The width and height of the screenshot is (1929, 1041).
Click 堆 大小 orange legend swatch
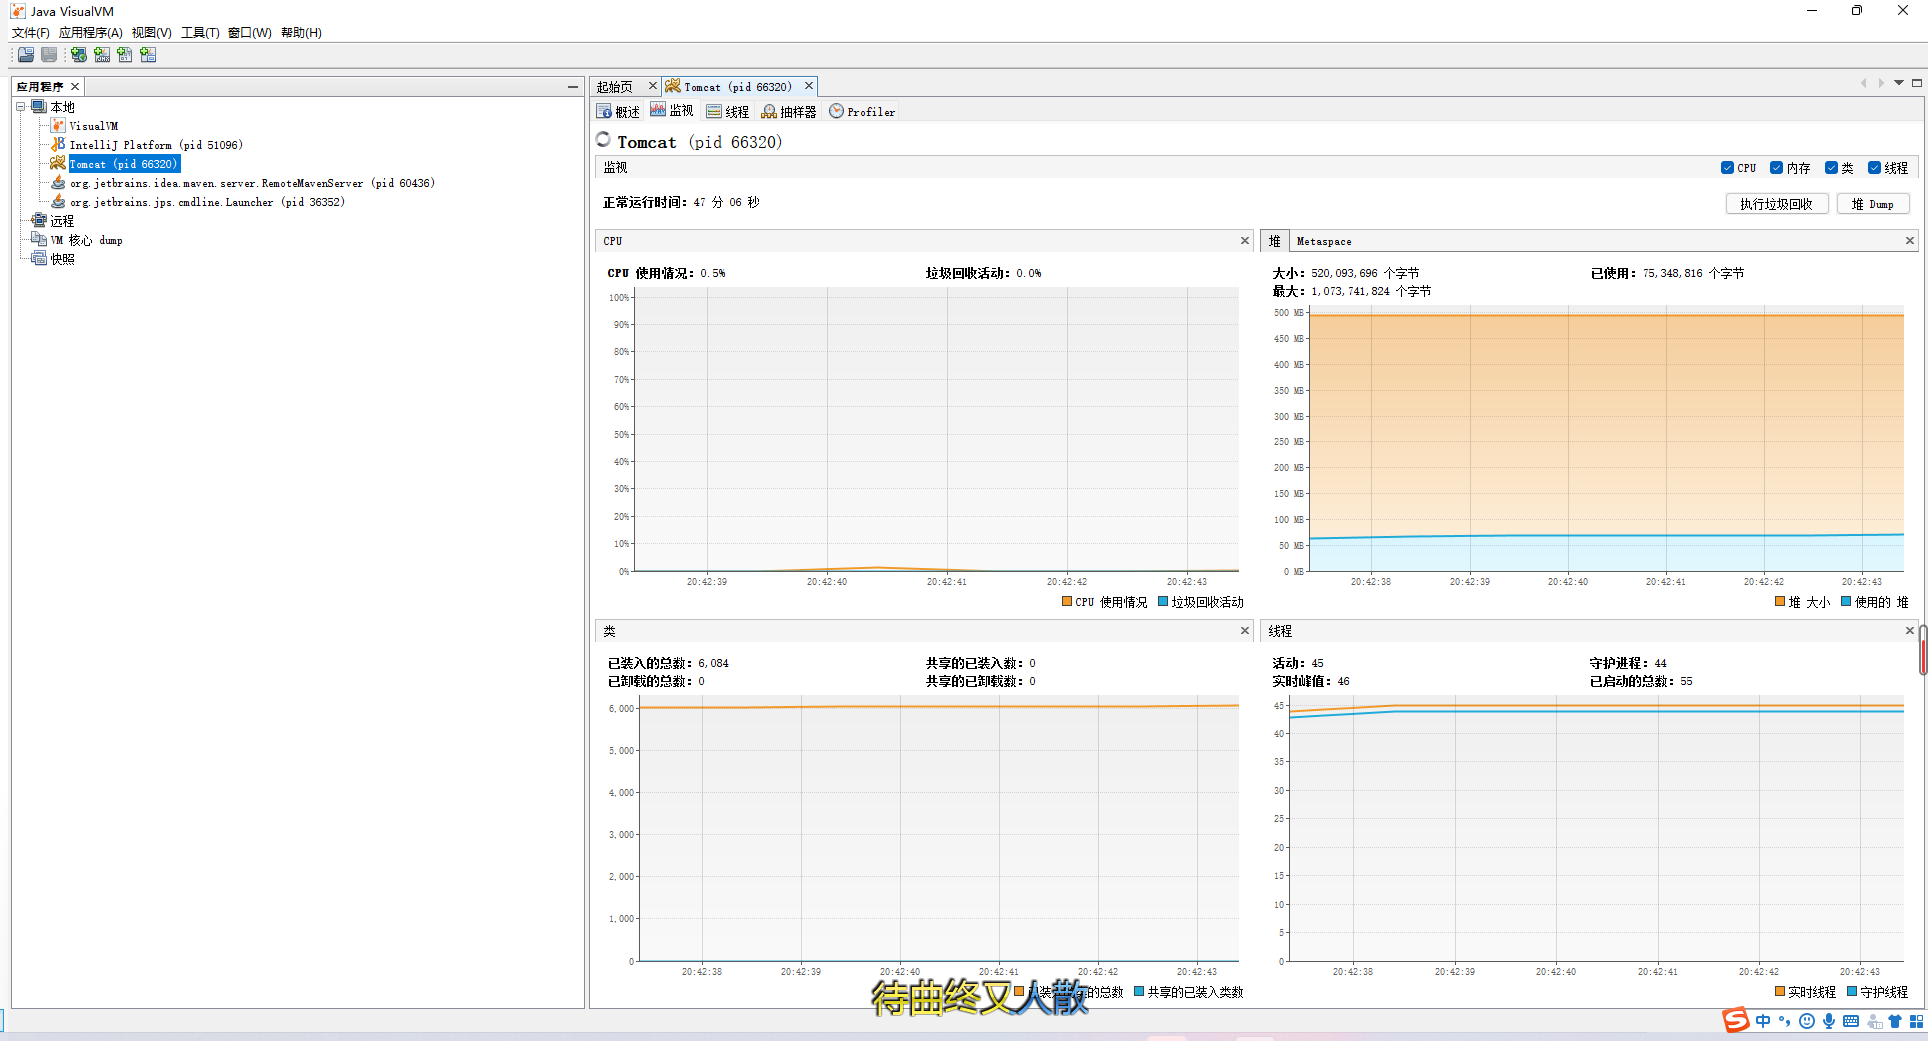tap(1780, 602)
